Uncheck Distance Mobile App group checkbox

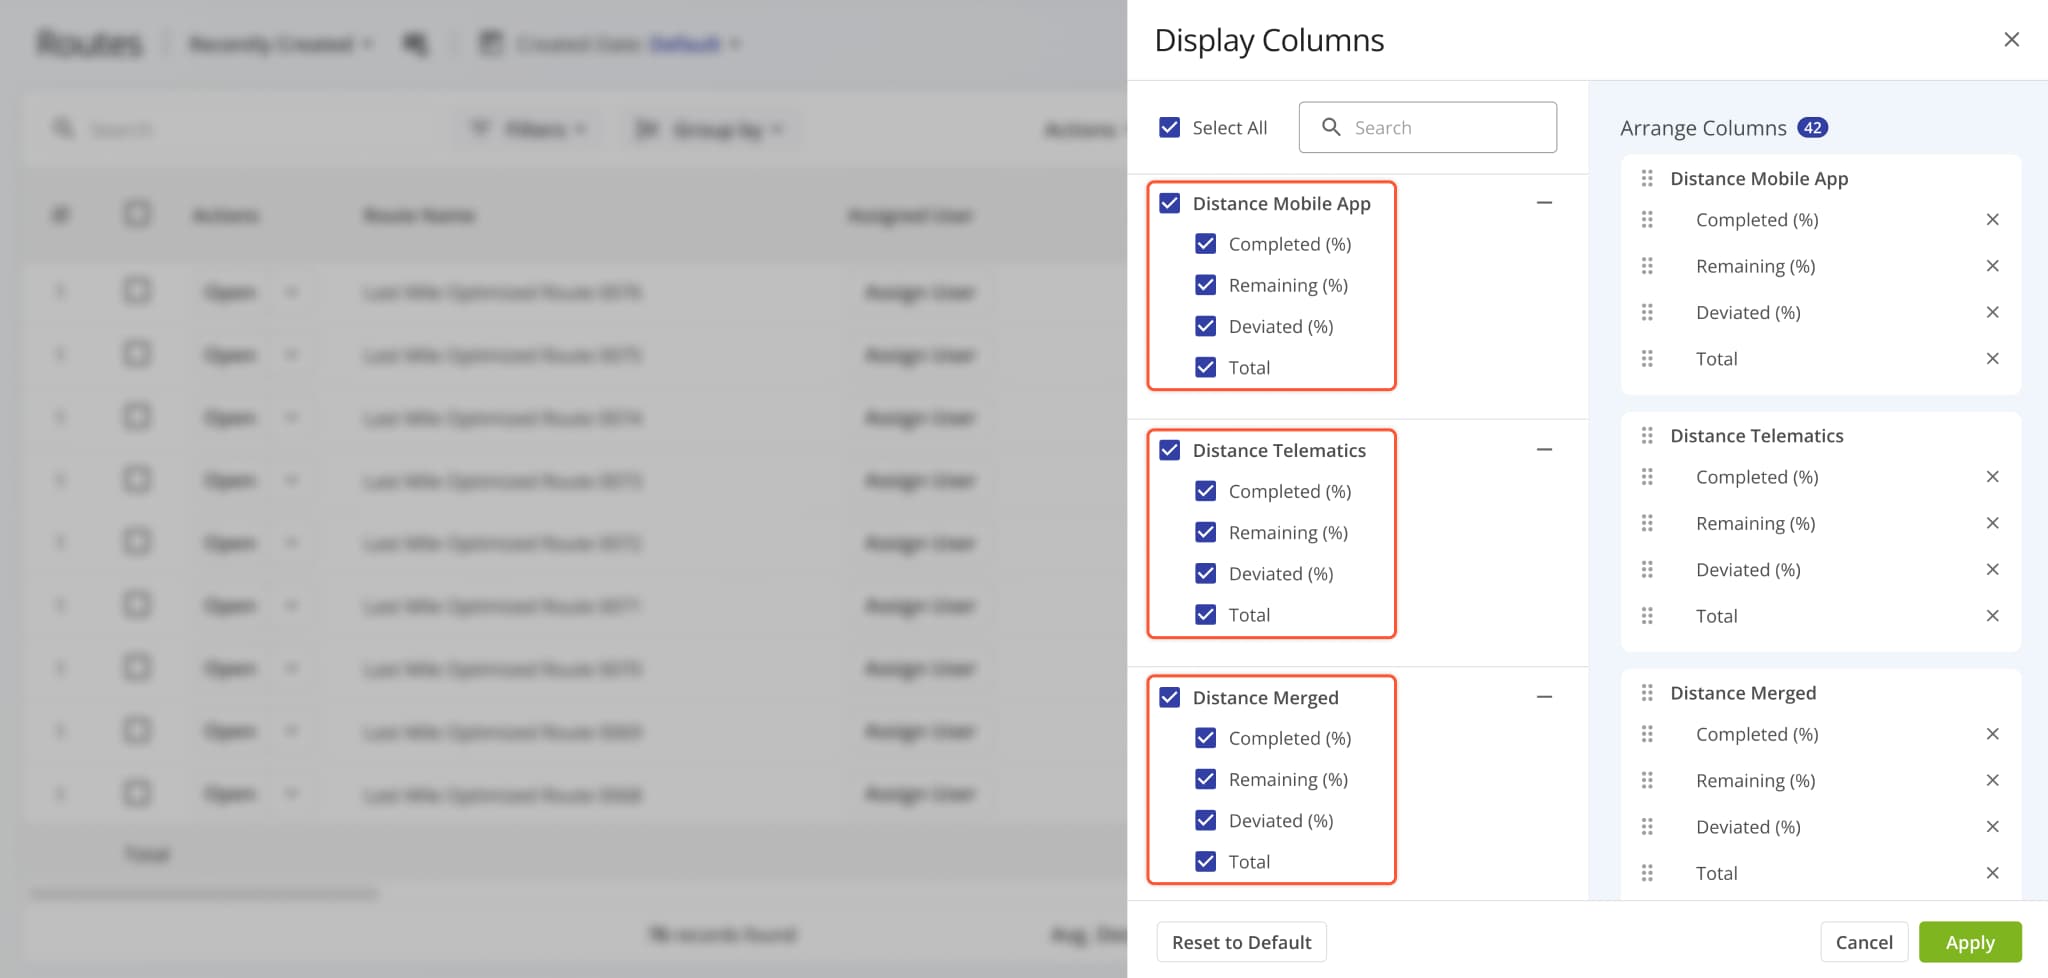[1169, 204]
